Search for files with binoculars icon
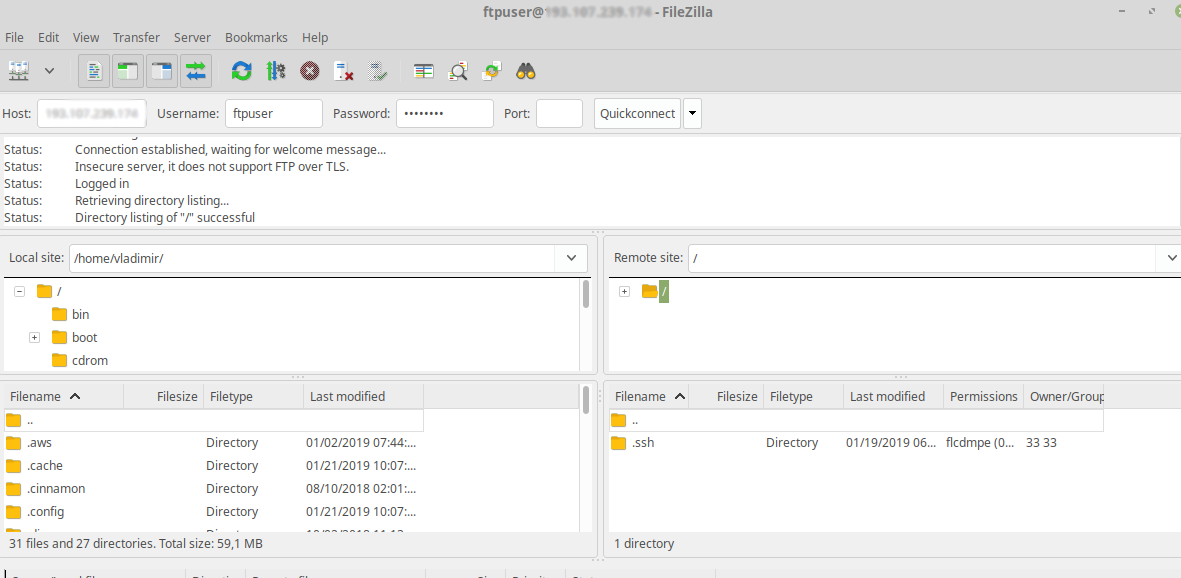 coord(526,72)
